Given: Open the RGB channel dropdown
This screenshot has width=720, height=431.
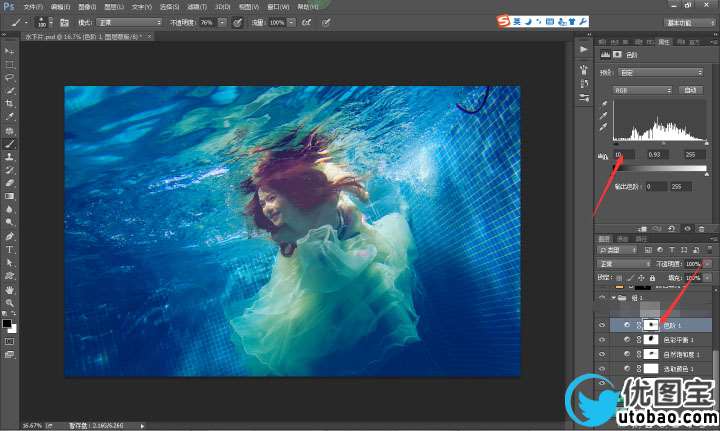Looking at the screenshot, I should pos(642,90).
